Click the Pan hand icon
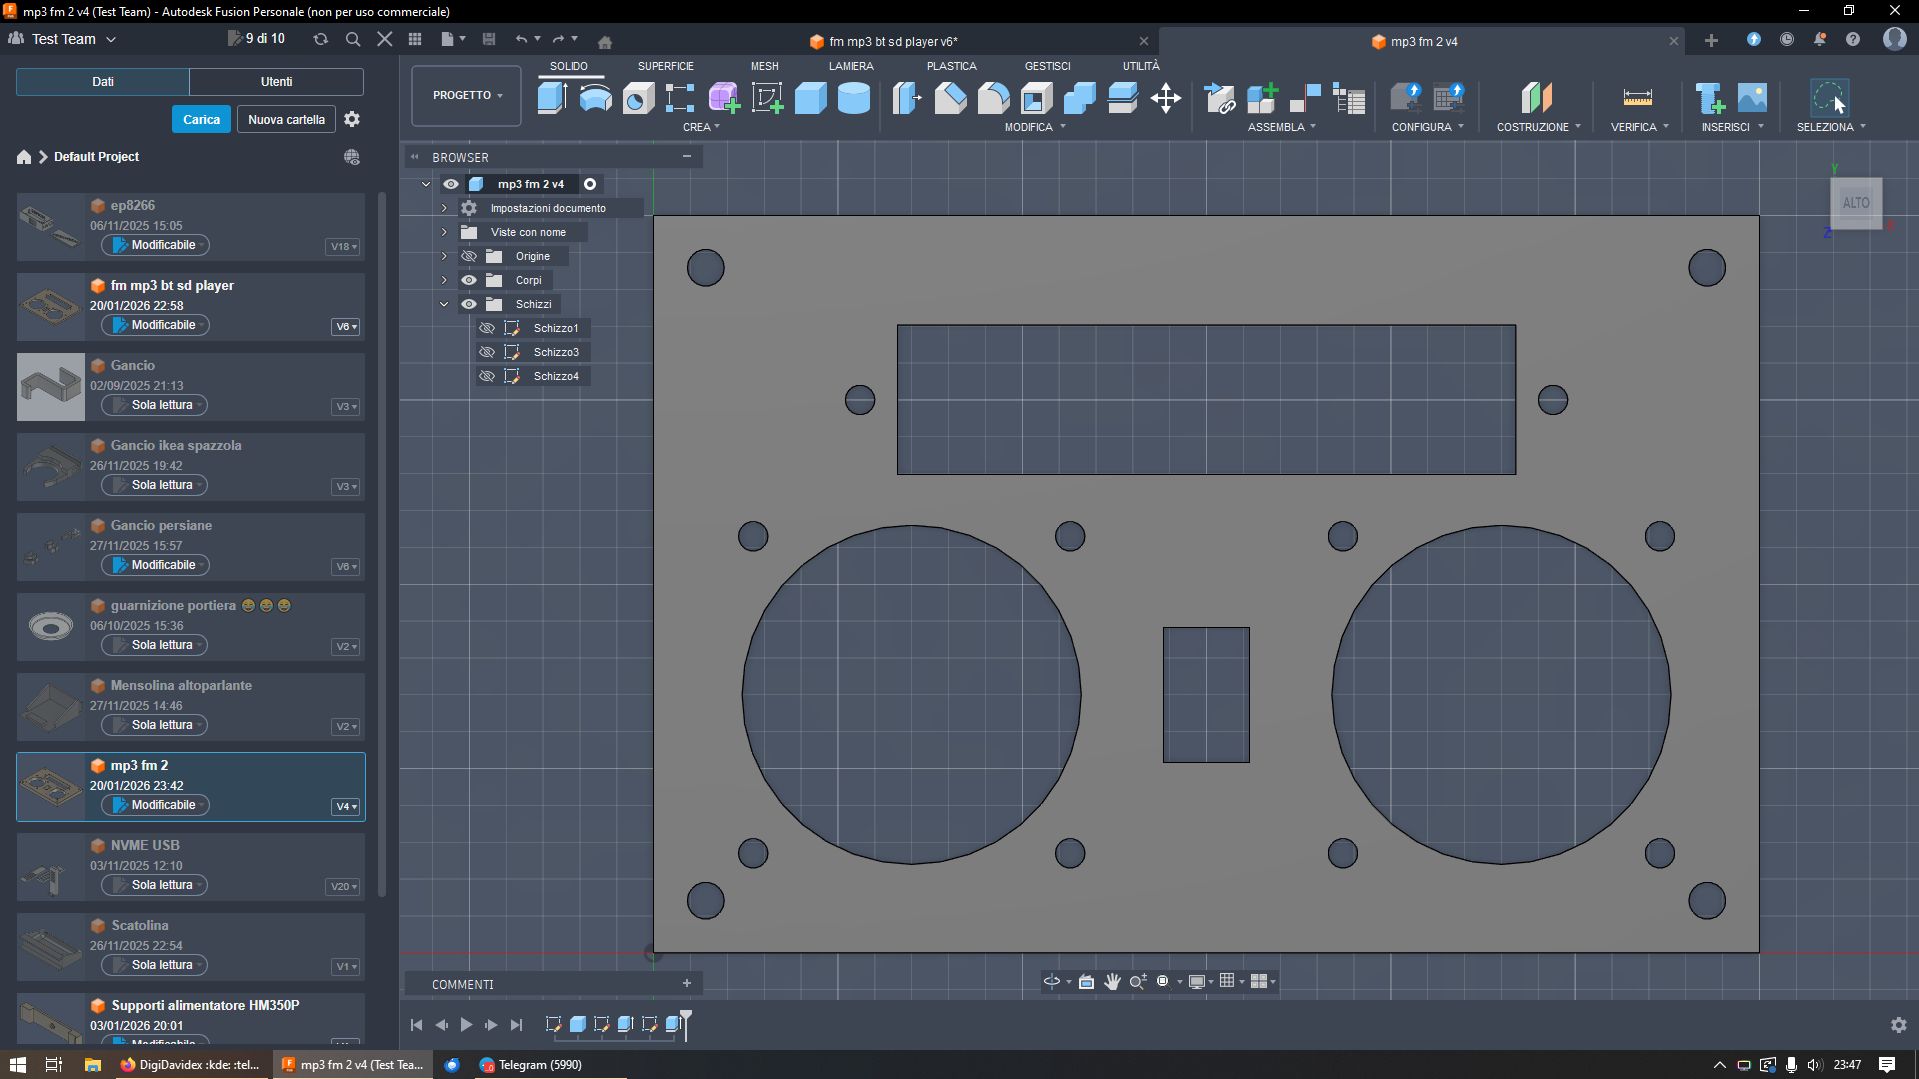The image size is (1919, 1079). (1112, 982)
